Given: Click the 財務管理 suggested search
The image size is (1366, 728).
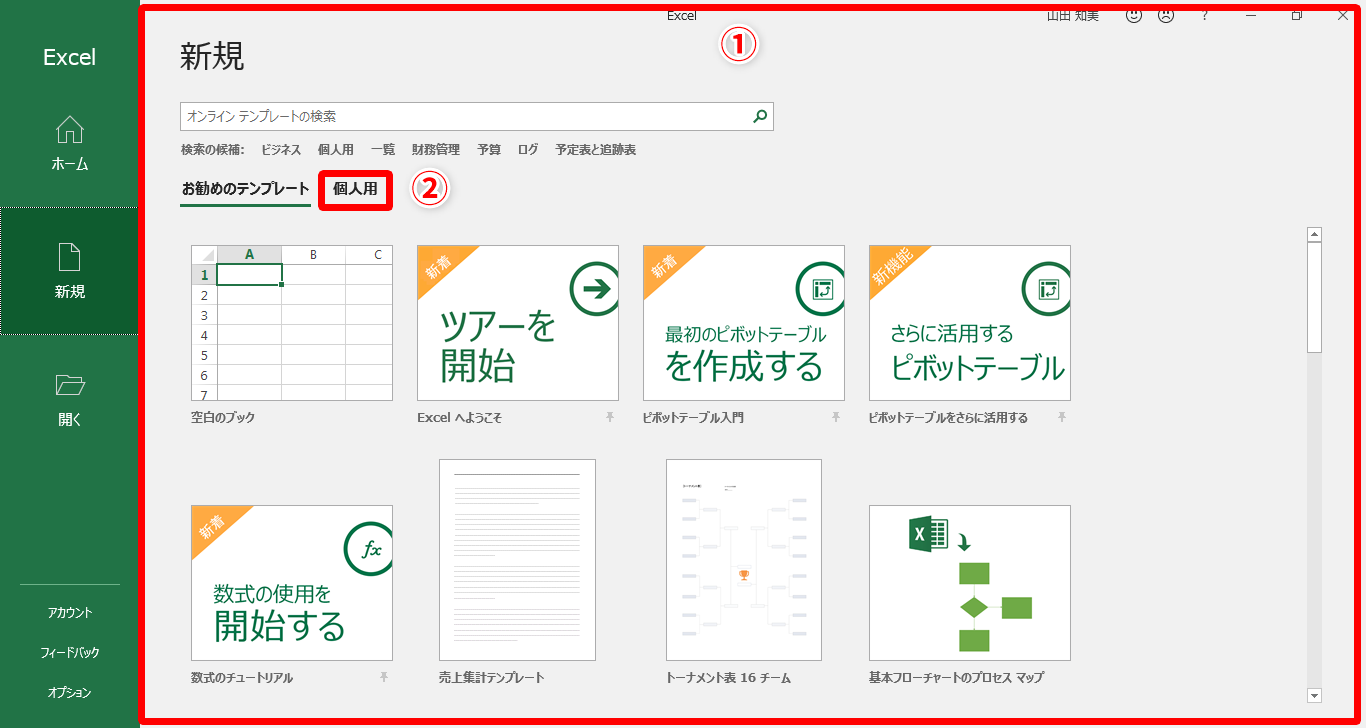Looking at the screenshot, I should point(436,150).
